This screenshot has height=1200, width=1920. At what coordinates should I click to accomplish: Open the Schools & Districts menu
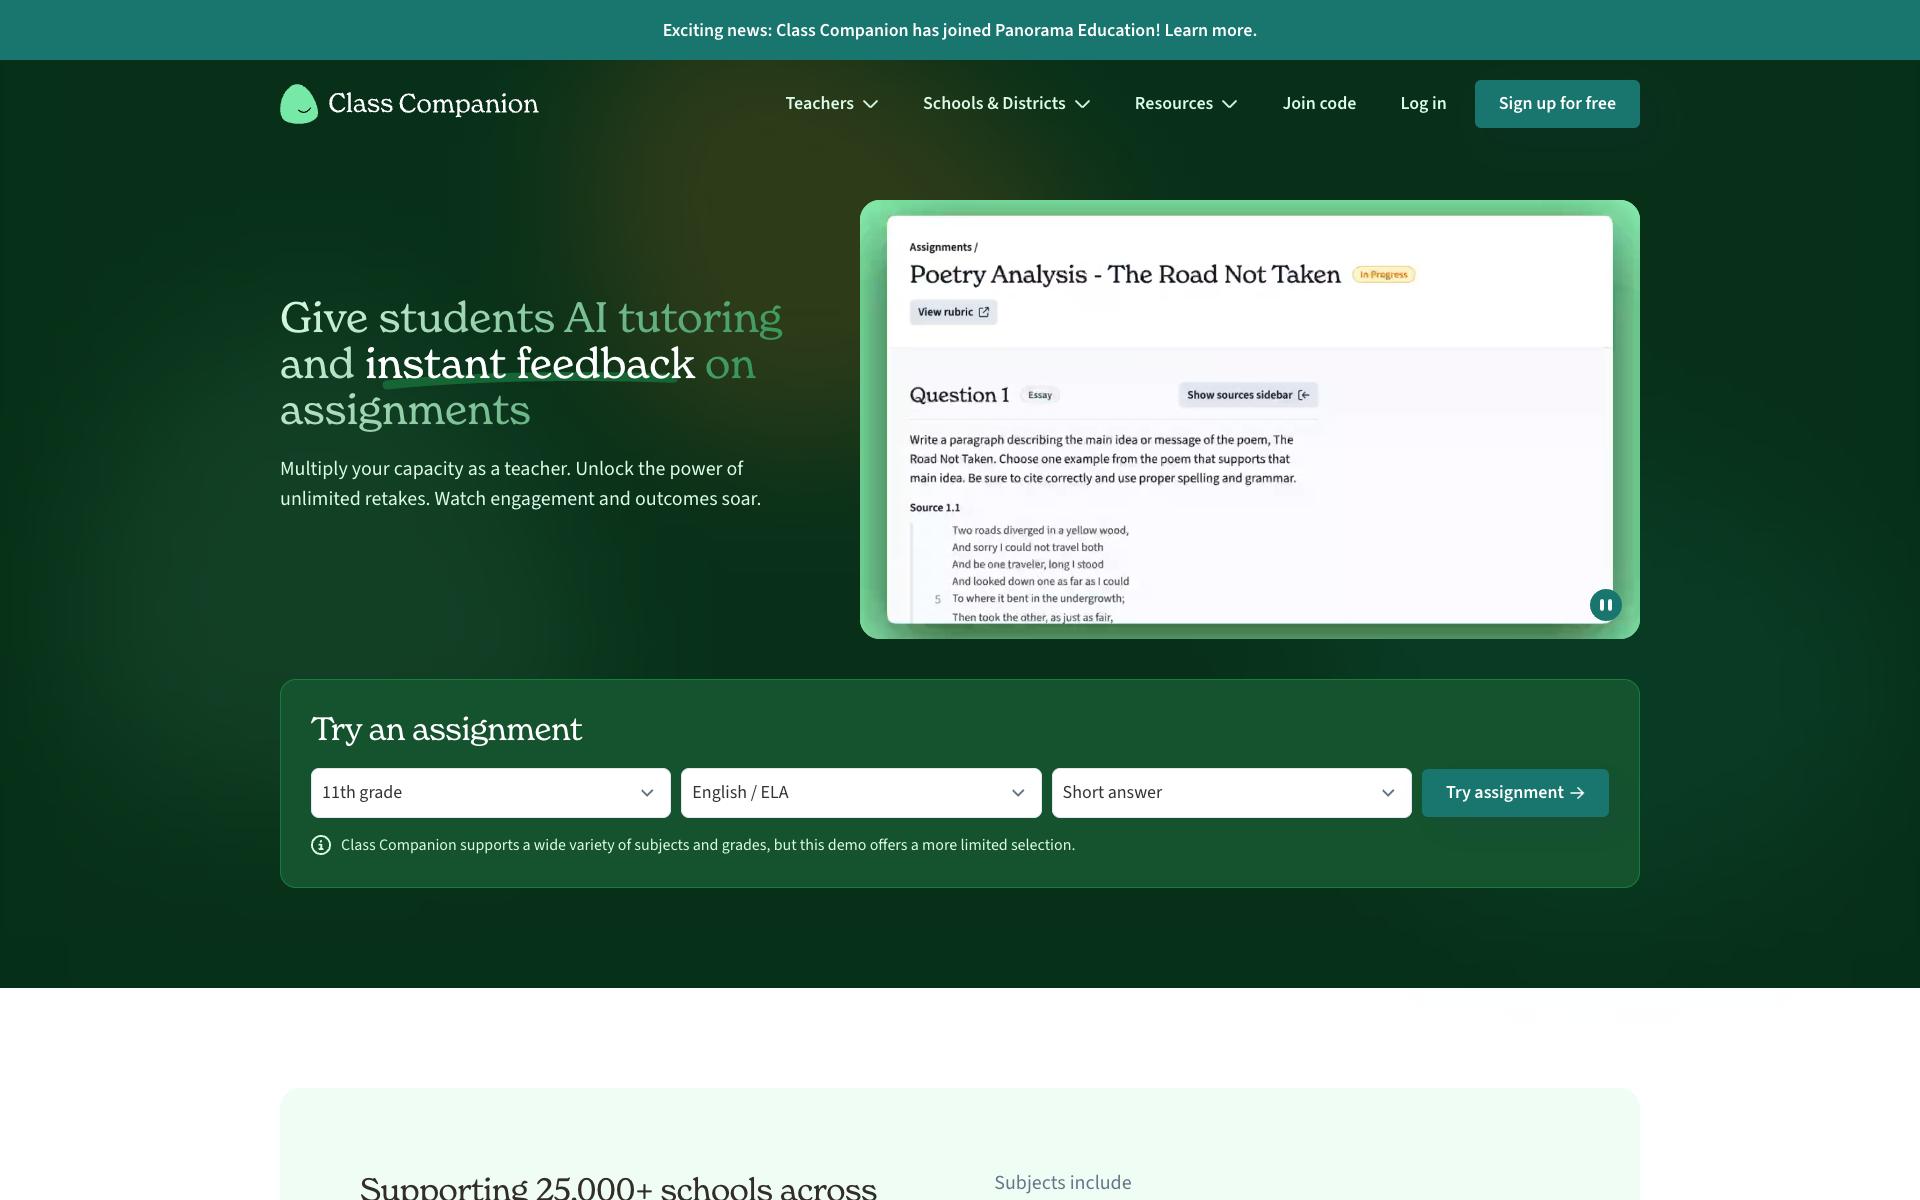[1006, 104]
